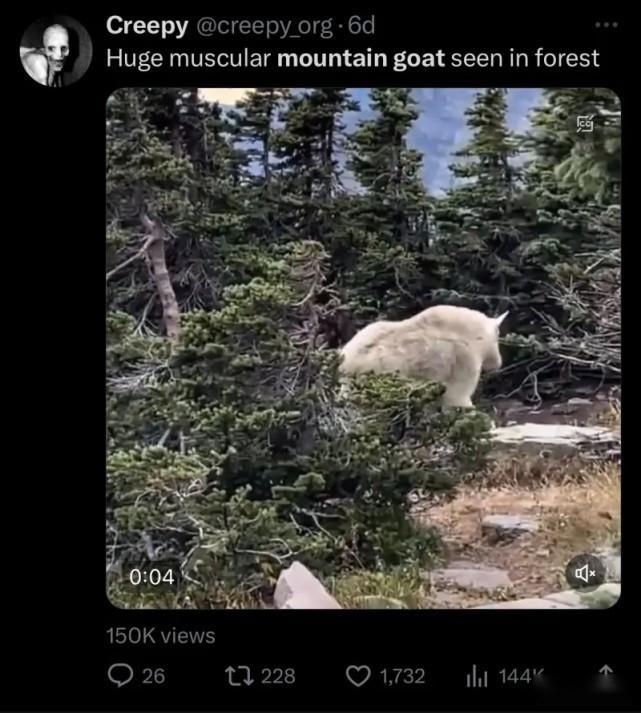Screen dimensions: 641x713
Task: Click the 0:04 video duration badge
Action: [x=151, y=577]
